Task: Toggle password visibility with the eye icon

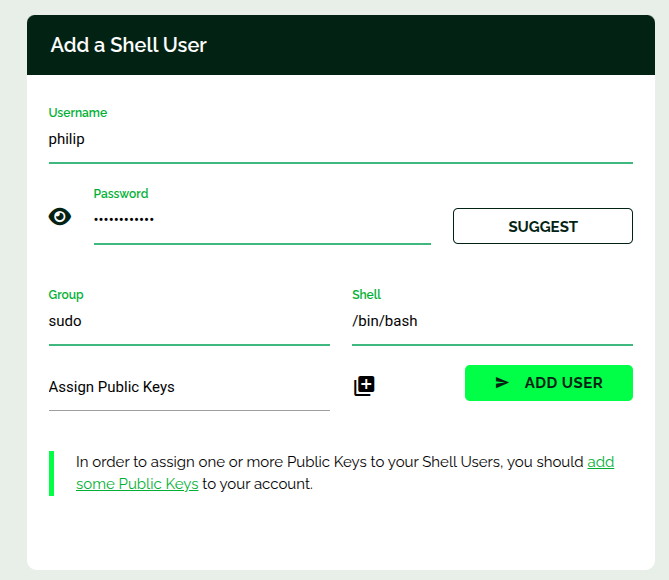Action: point(60,217)
